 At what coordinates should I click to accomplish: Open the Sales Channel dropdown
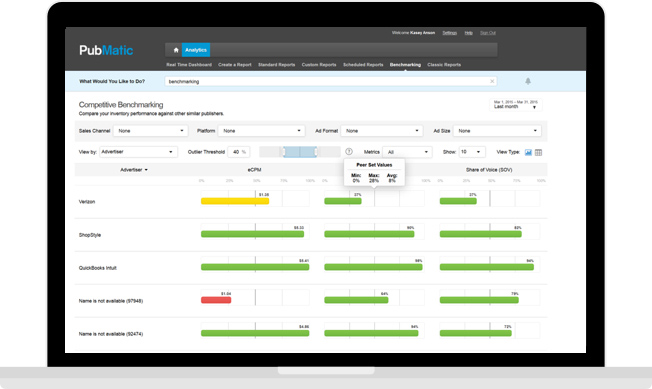(x=151, y=131)
